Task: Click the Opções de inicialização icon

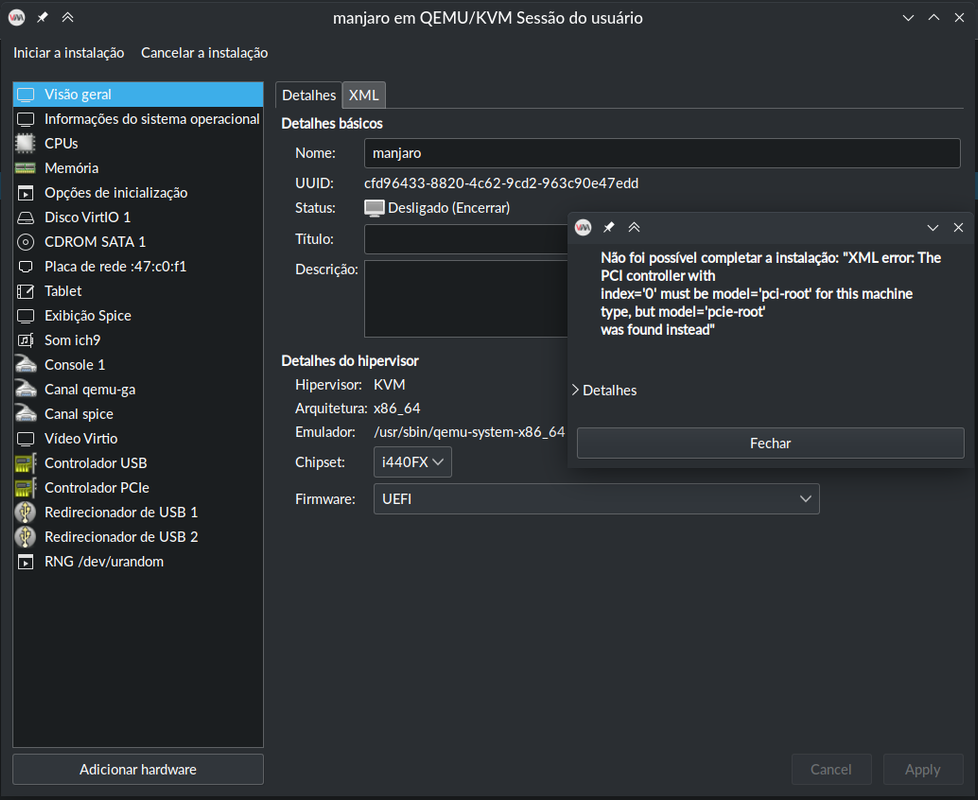Action: (x=26, y=193)
